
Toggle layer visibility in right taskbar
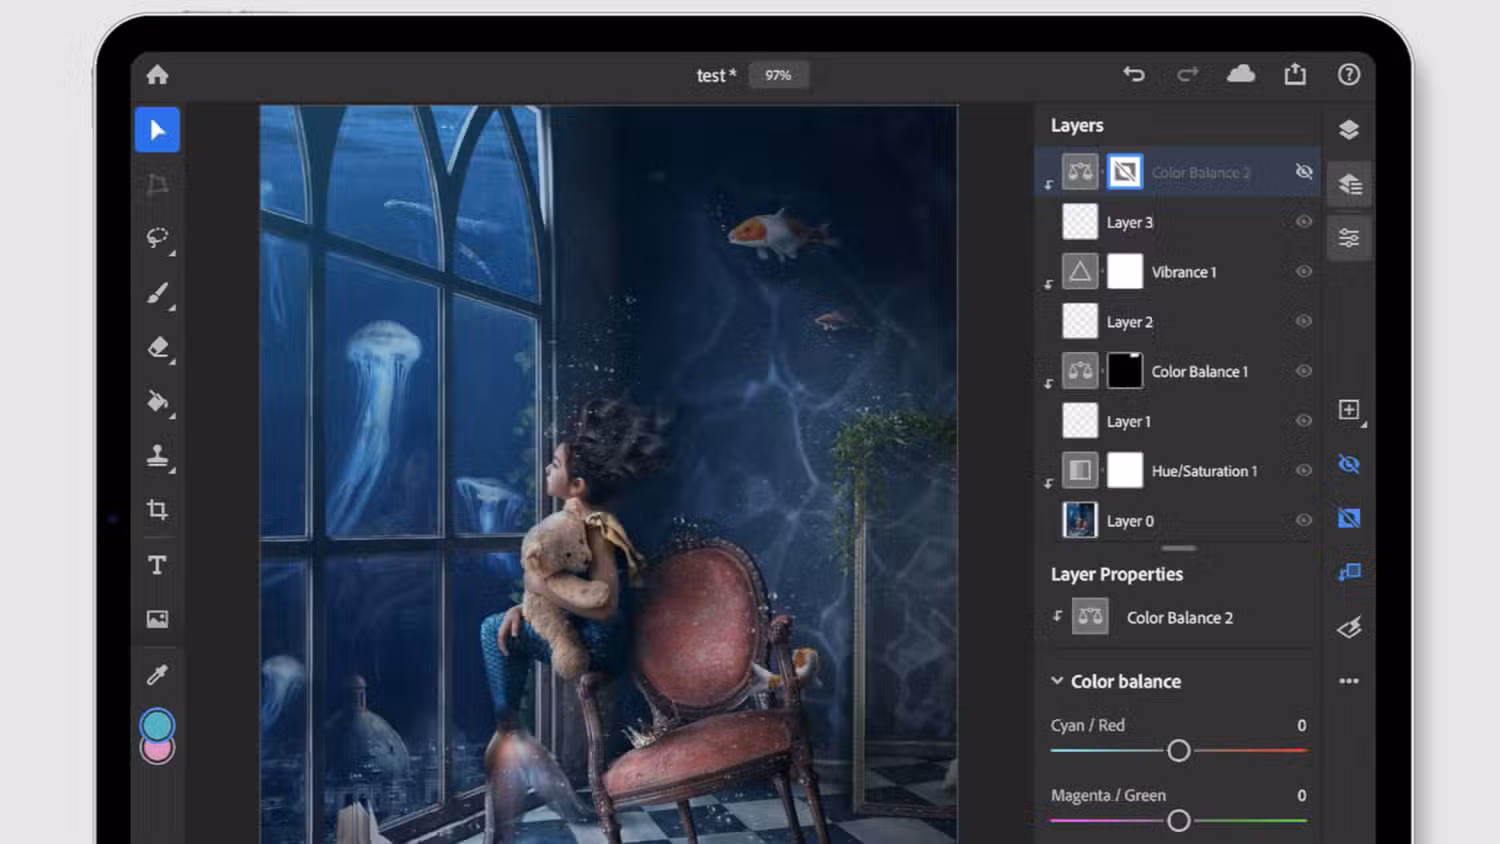click(1349, 464)
